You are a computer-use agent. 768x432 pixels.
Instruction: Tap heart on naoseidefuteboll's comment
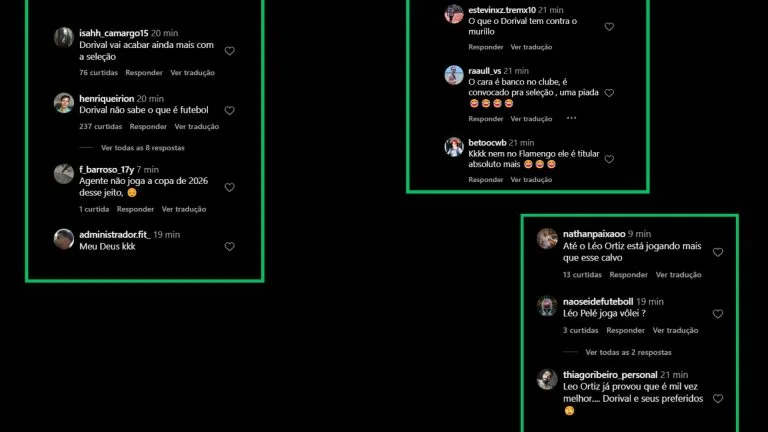click(718, 314)
